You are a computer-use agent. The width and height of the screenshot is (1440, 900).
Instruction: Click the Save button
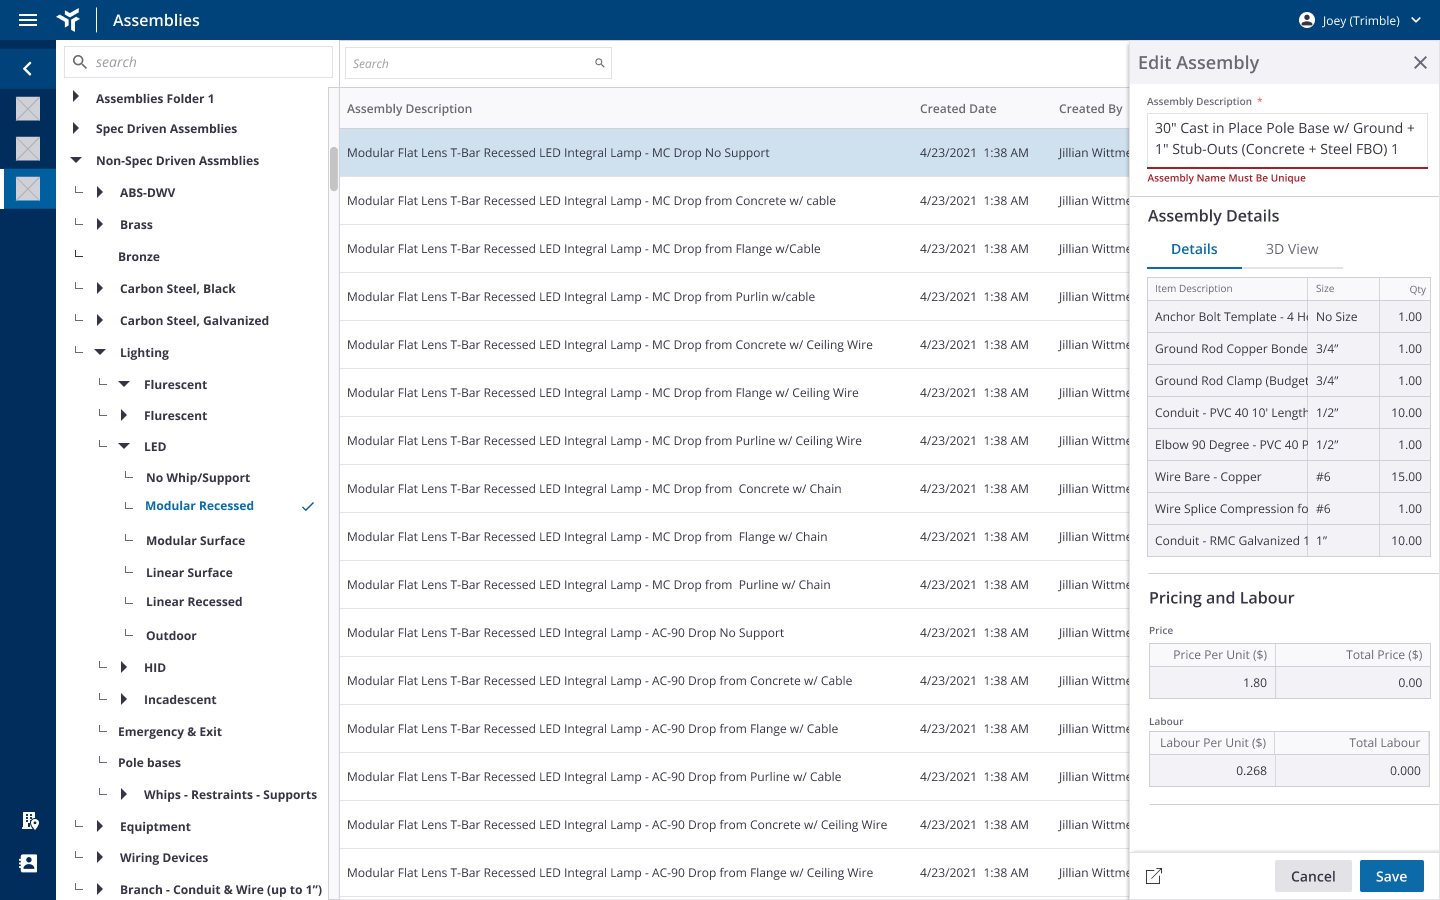point(1391,876)
